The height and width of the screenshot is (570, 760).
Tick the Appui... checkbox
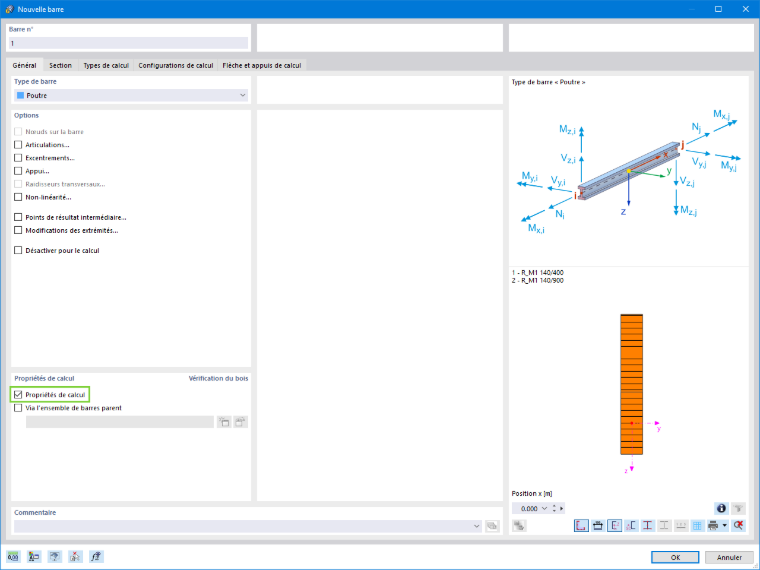point(18,171)
